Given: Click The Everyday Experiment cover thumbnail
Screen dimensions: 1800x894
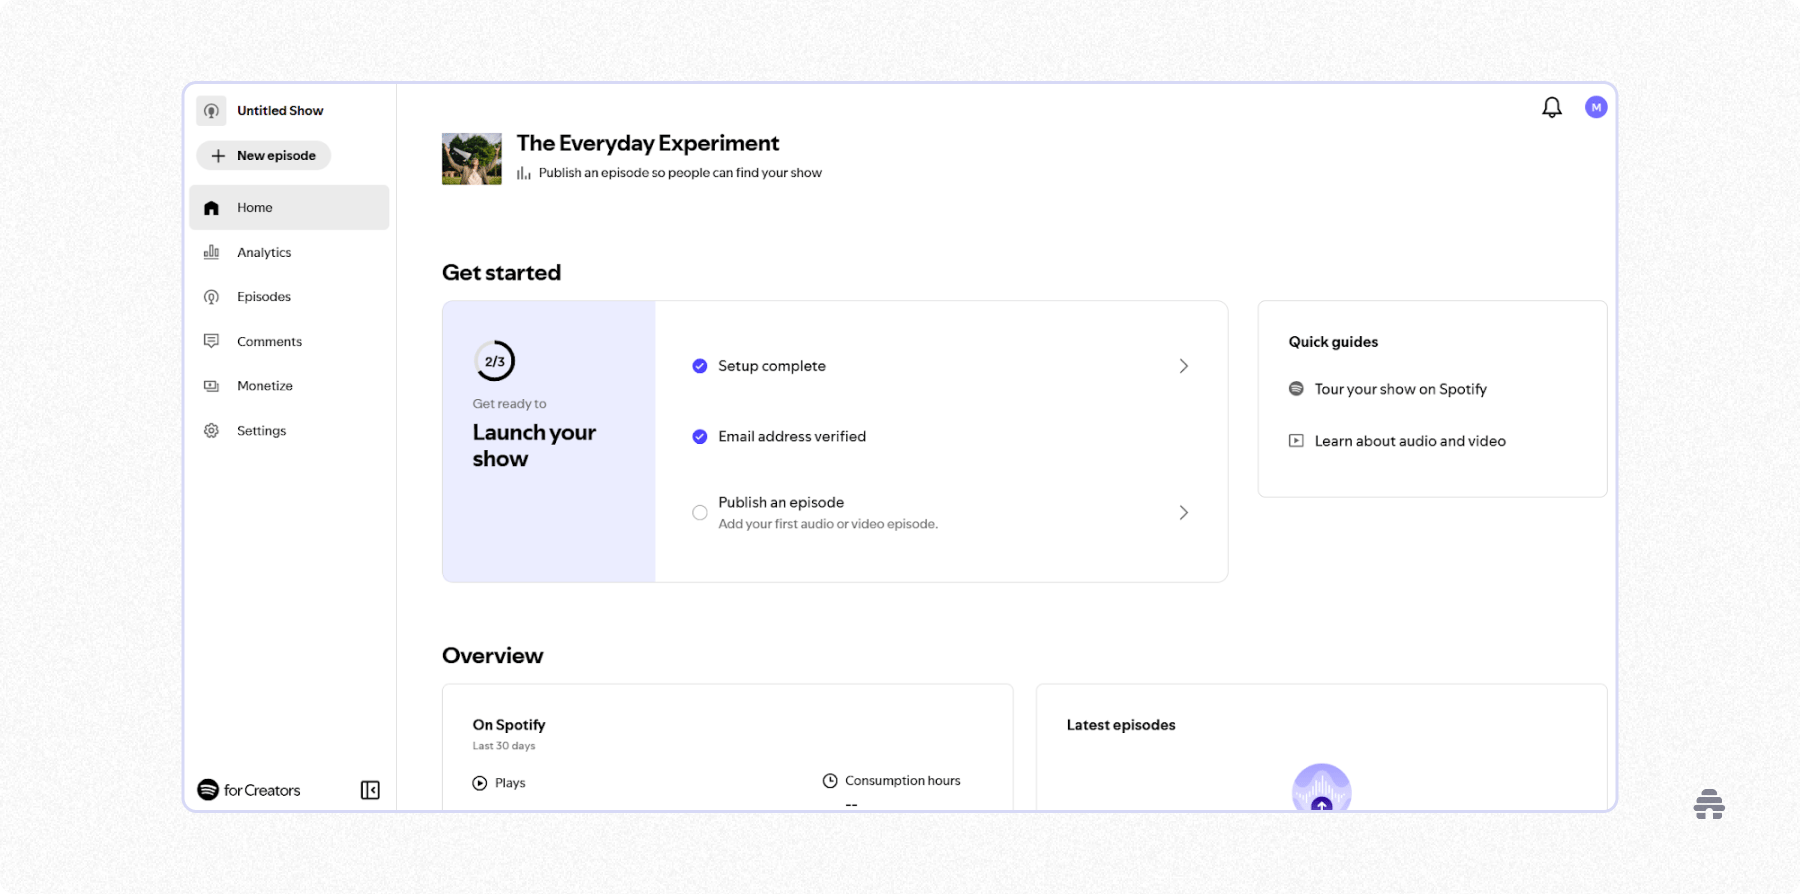Looking at the screenshot, I should pyautogui.click(x=472, y=159).
